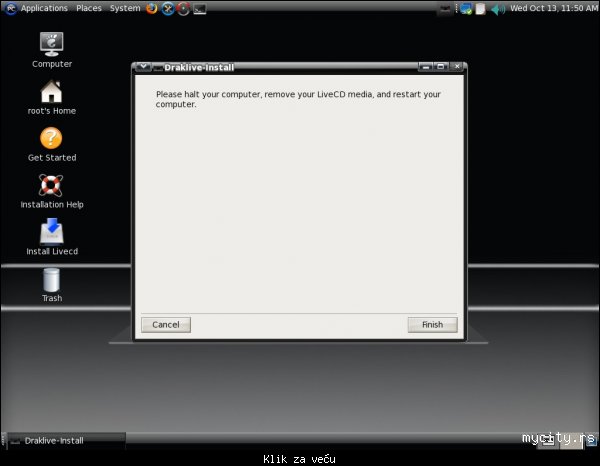Click the workspace switcher in bottom panel

[x=561, y=440]
